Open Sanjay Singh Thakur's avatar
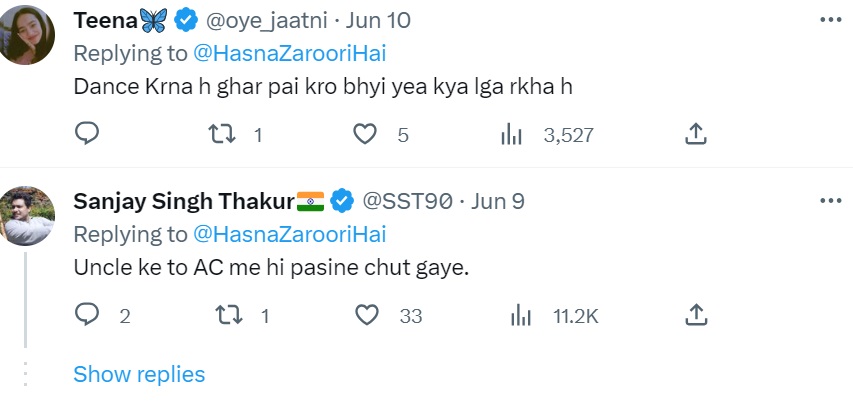Screen dimensions: 853x401 point(27,215)
